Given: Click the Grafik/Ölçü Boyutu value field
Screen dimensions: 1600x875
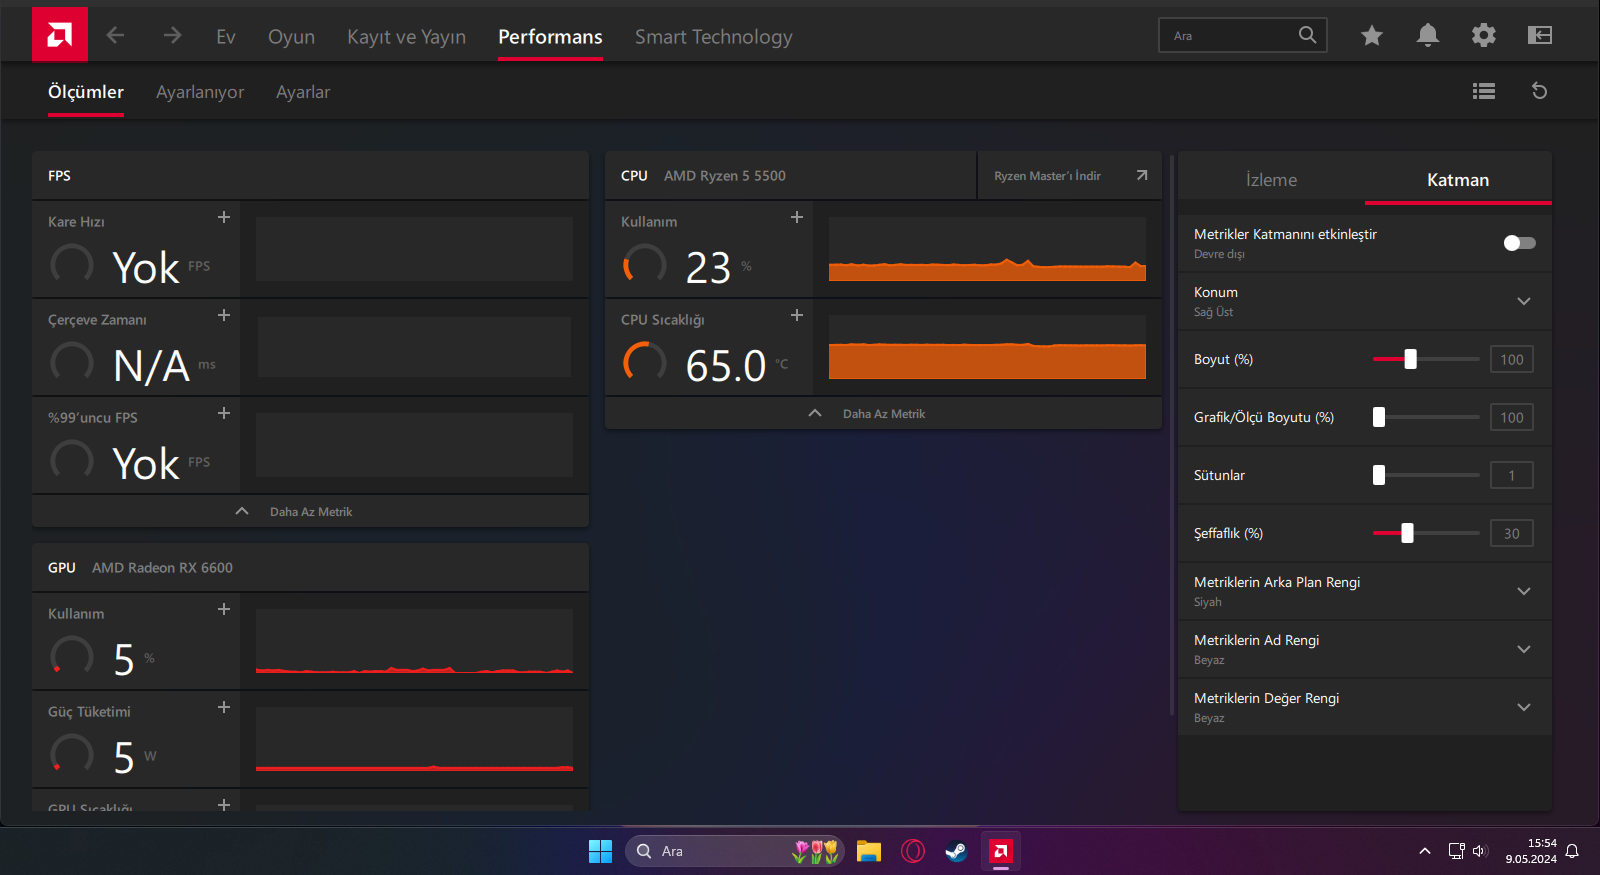Looking at the screenshot, I should click(1512, 417).
